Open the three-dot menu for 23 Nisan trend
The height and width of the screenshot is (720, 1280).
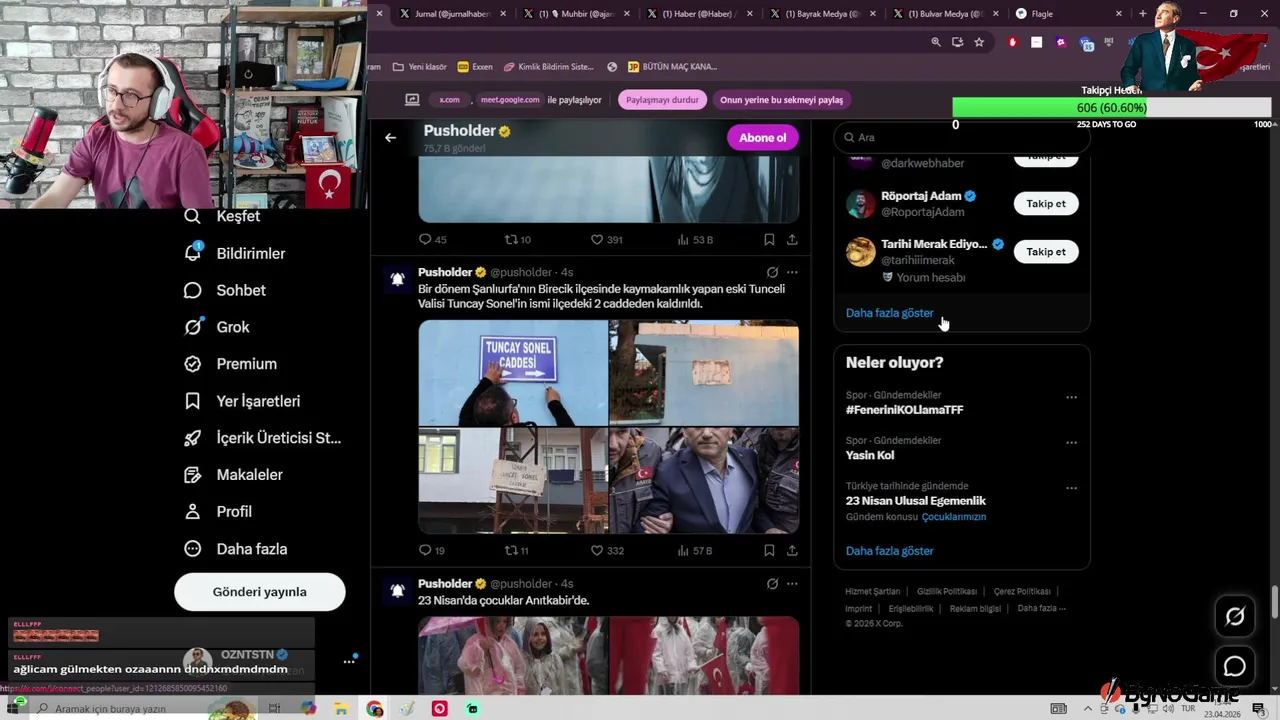1071,488
